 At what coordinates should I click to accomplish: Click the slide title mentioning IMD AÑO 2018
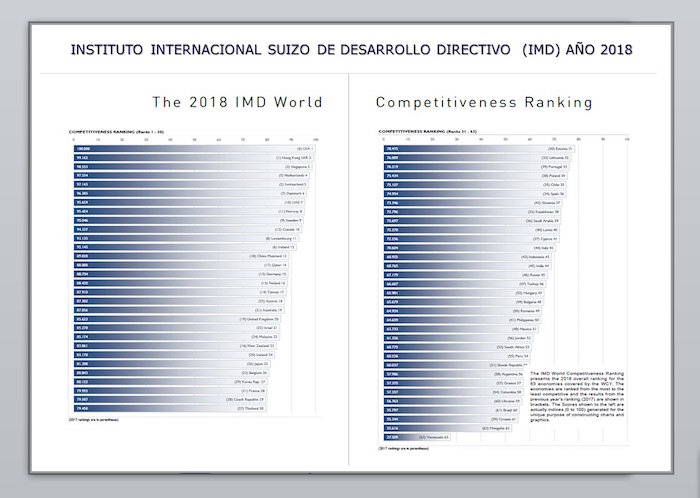tap(349, 47)
